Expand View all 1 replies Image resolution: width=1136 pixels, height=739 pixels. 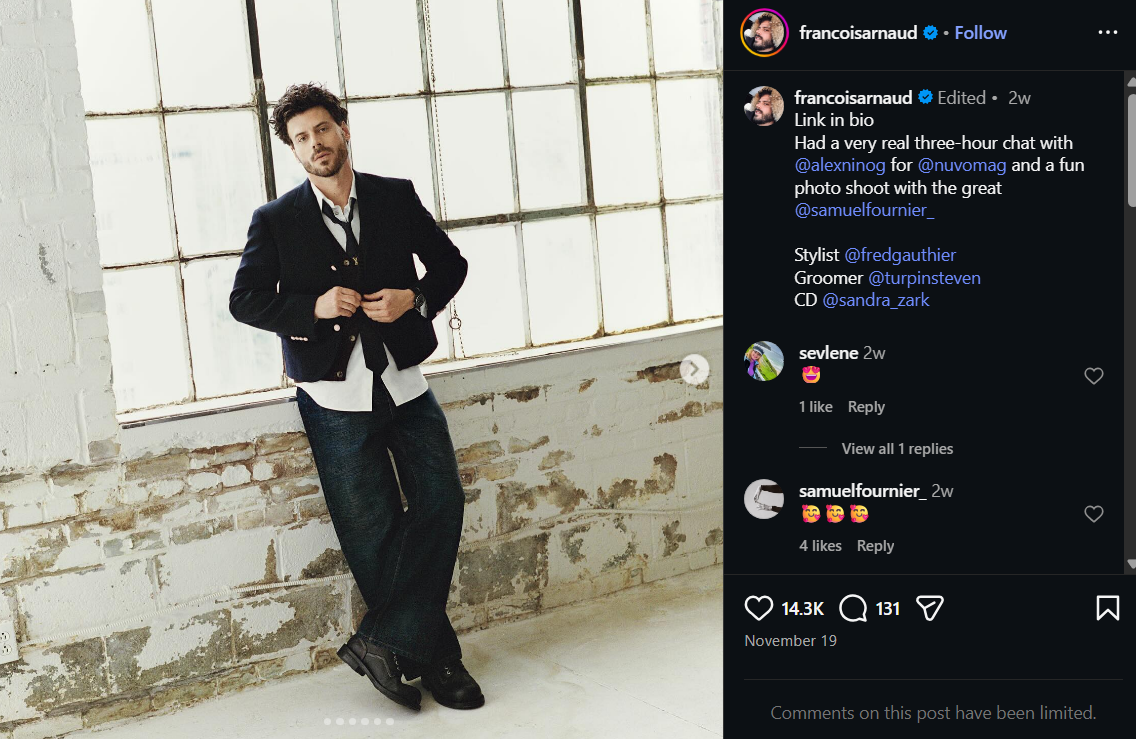pos(897,449)
